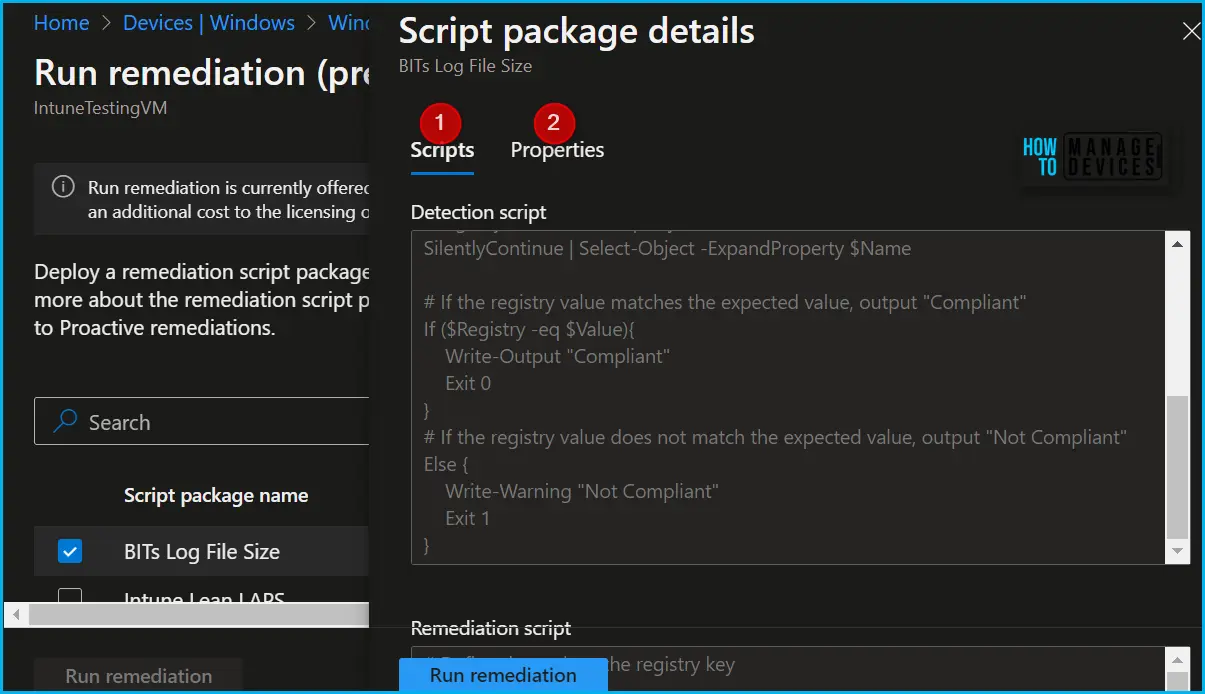Focus the Search input field

tap(202, 422)
